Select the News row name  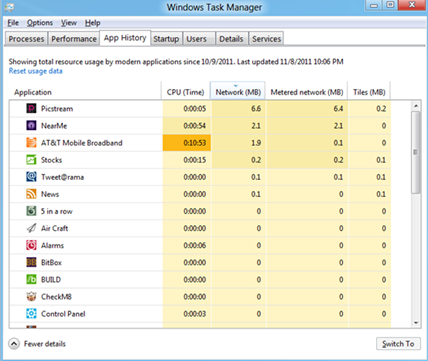(50, 194)
